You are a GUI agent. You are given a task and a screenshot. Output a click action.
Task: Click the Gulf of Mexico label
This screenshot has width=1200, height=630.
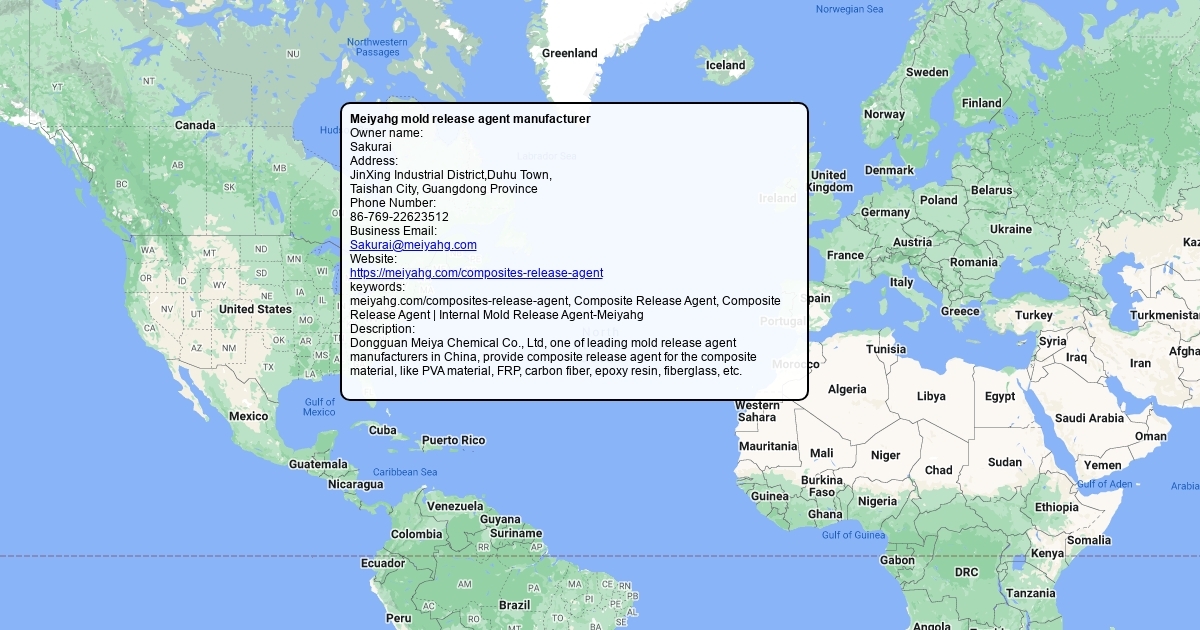click(x=319, y=407)
